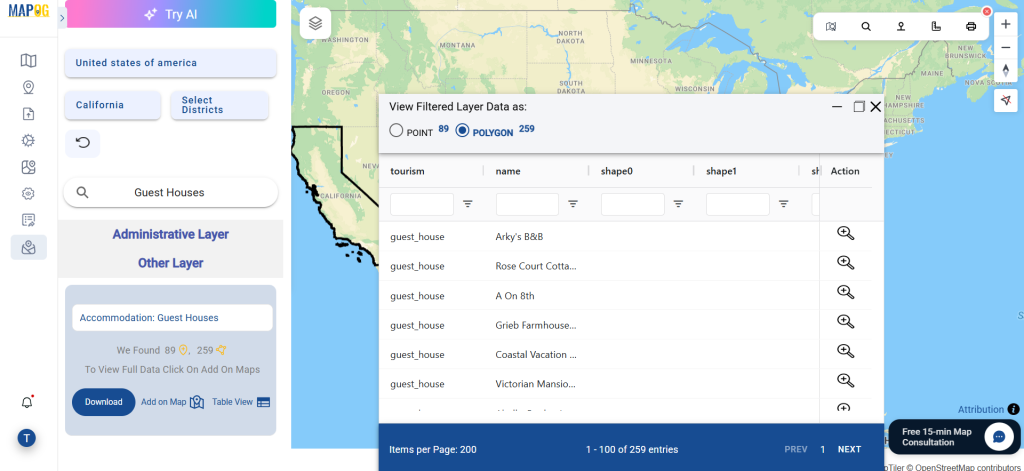Open filter menu for shape0 column
Image resolution: width=1024 pixels, height=471 pixels.
(x=679, y=204)
